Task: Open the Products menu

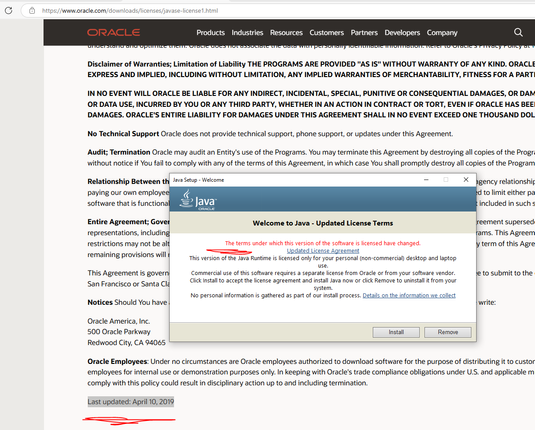Action: pyautogui.click(x=211, y=33)
